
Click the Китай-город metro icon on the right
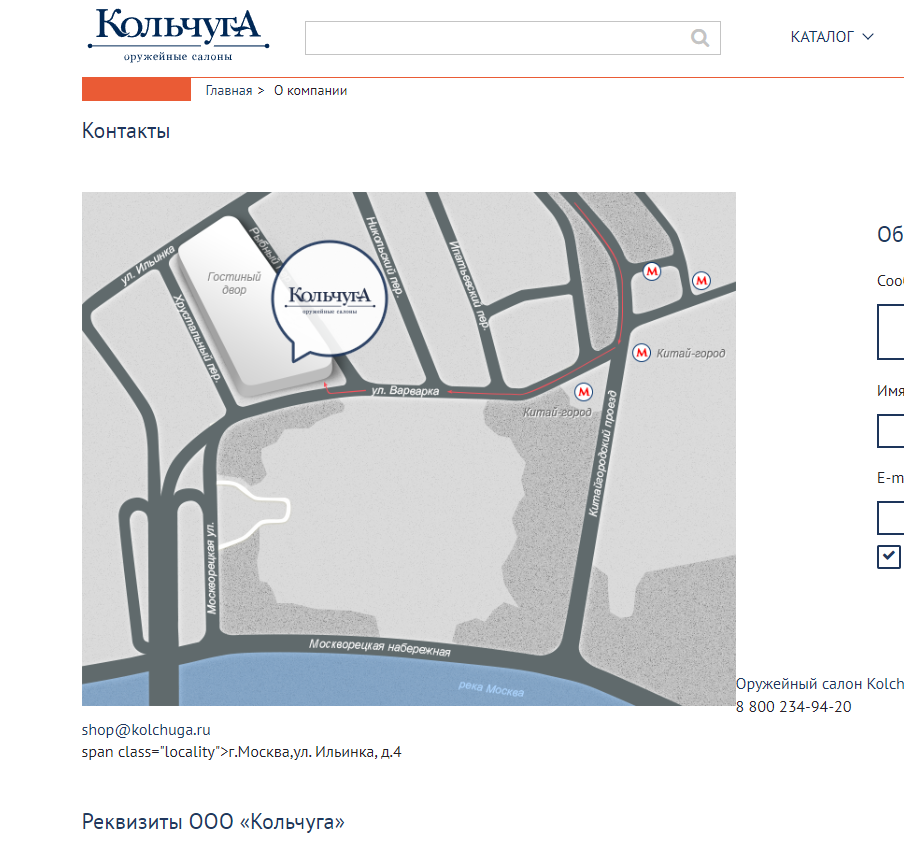click(x=642, y=352)
